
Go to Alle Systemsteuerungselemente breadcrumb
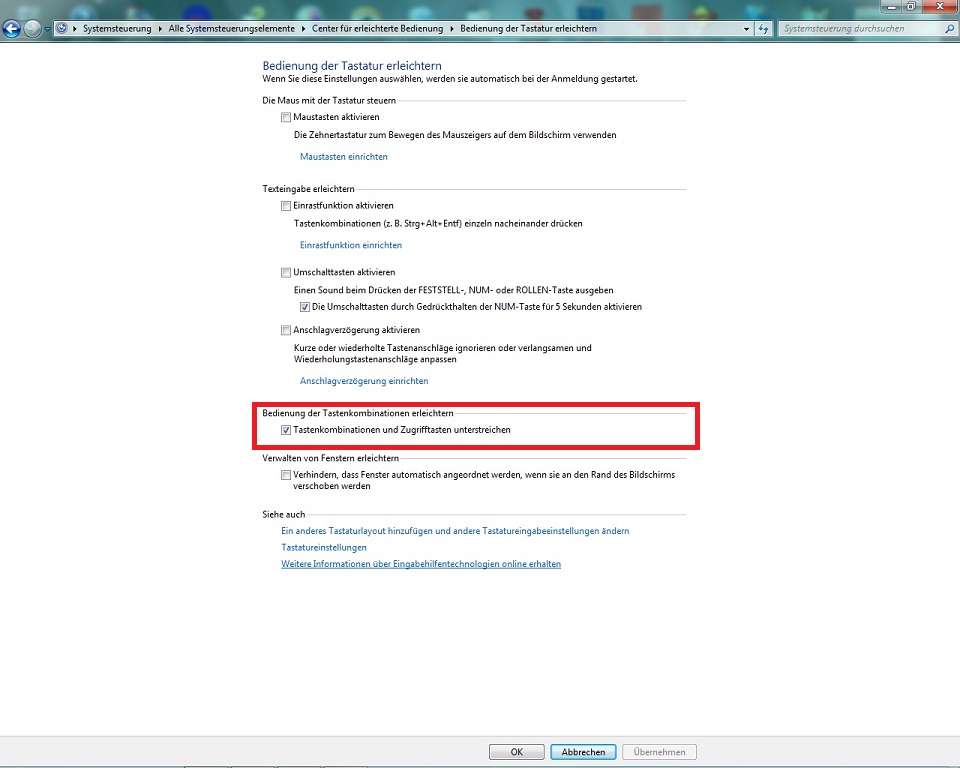coord(233,29)
